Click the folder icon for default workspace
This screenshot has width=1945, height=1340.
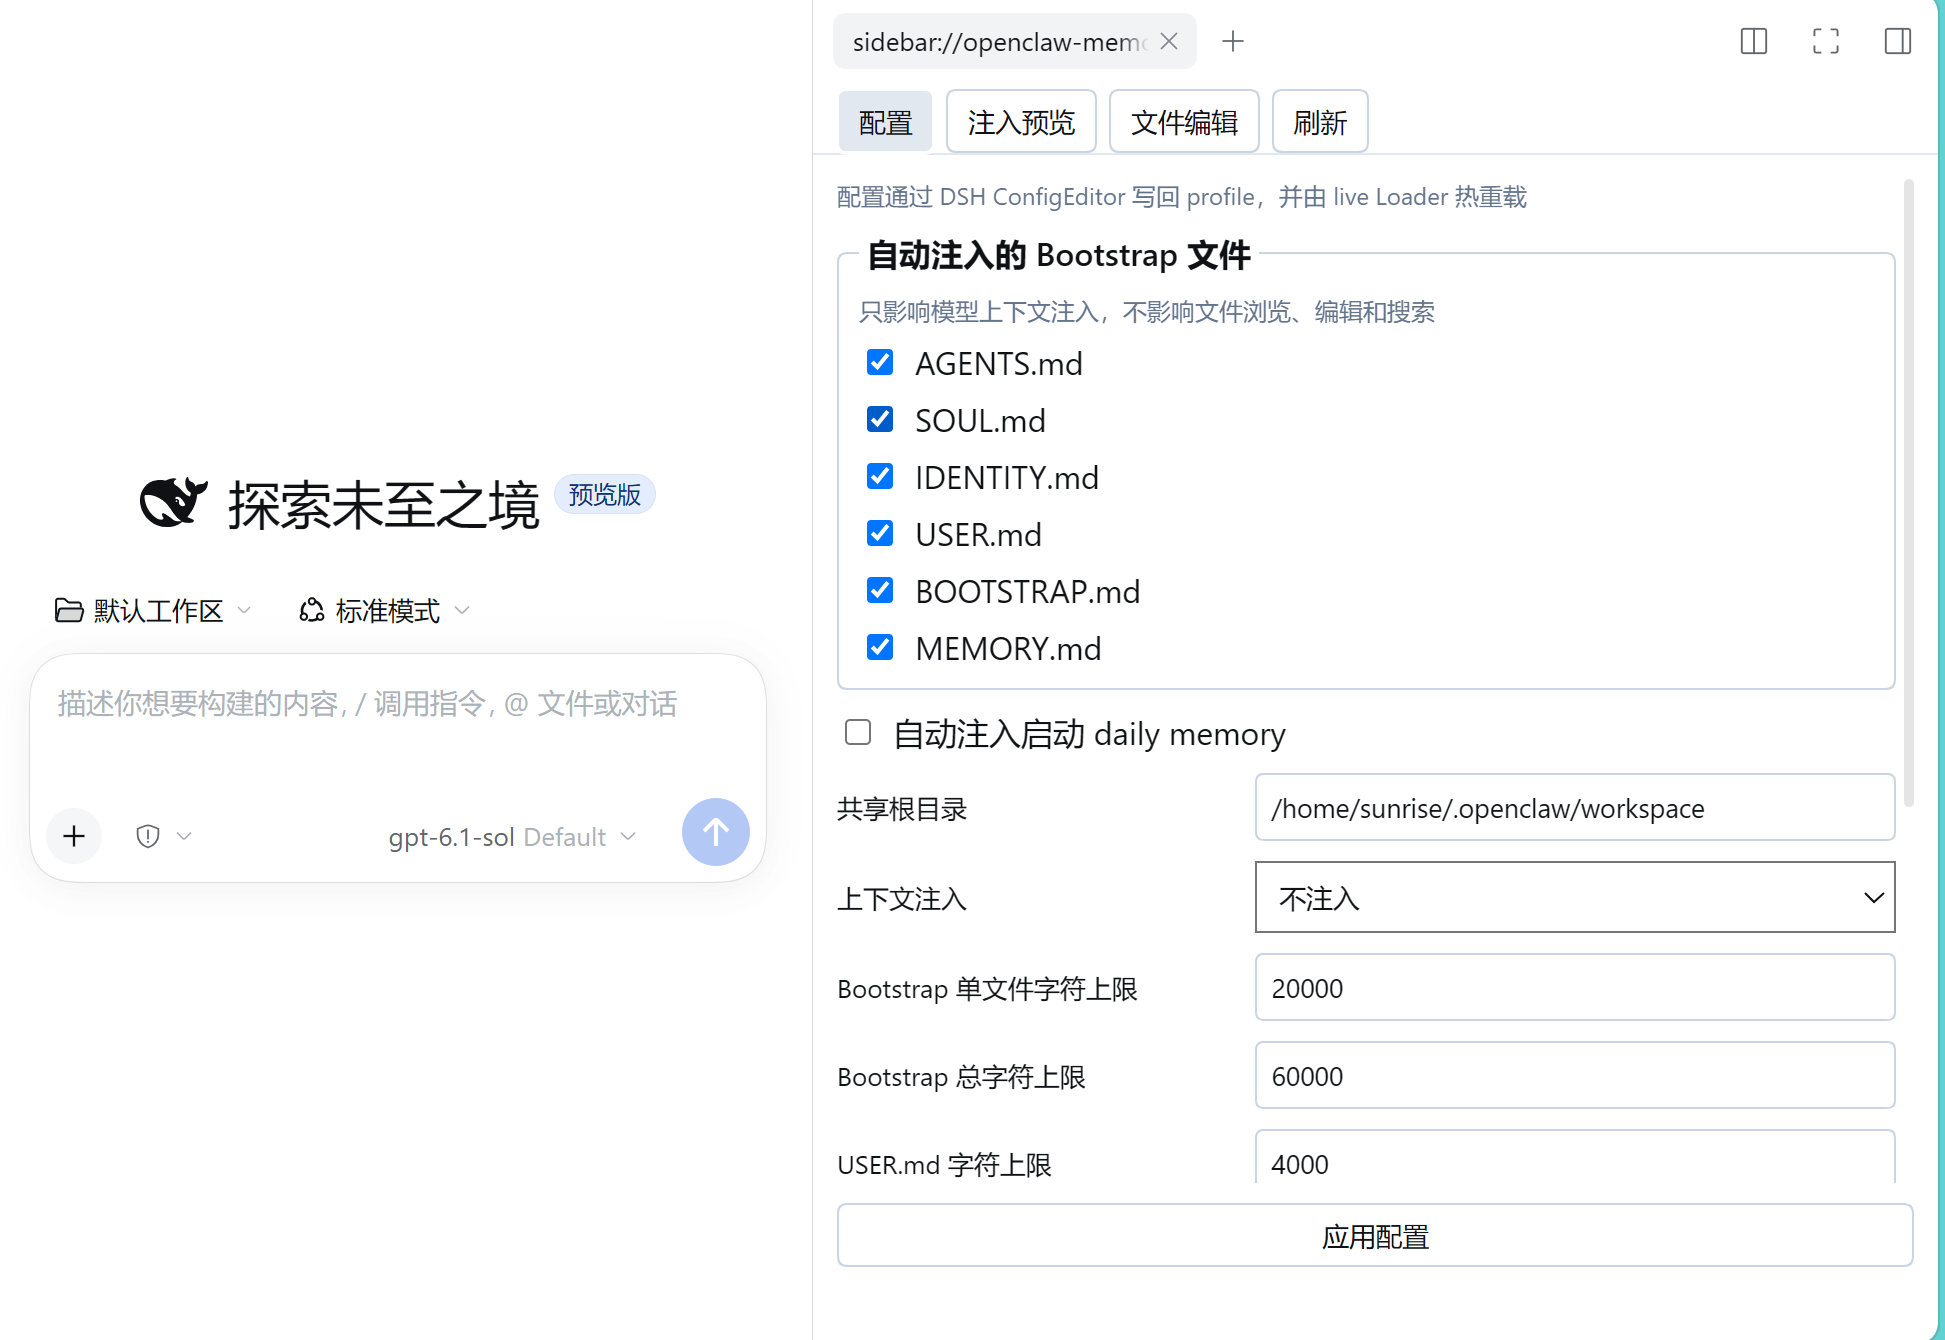pos(69,610)
